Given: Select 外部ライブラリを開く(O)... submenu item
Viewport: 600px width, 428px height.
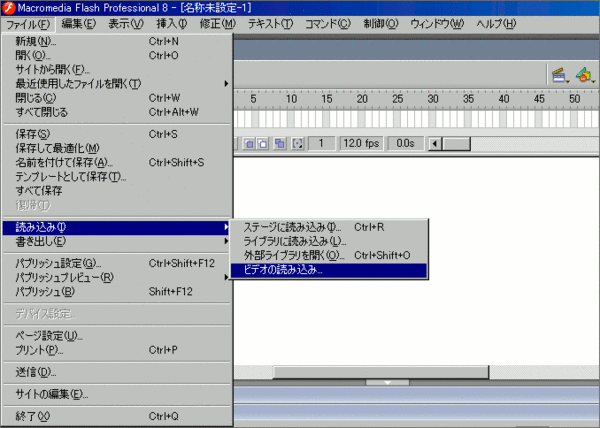Looking at the screenshot, I should (329, 255).
